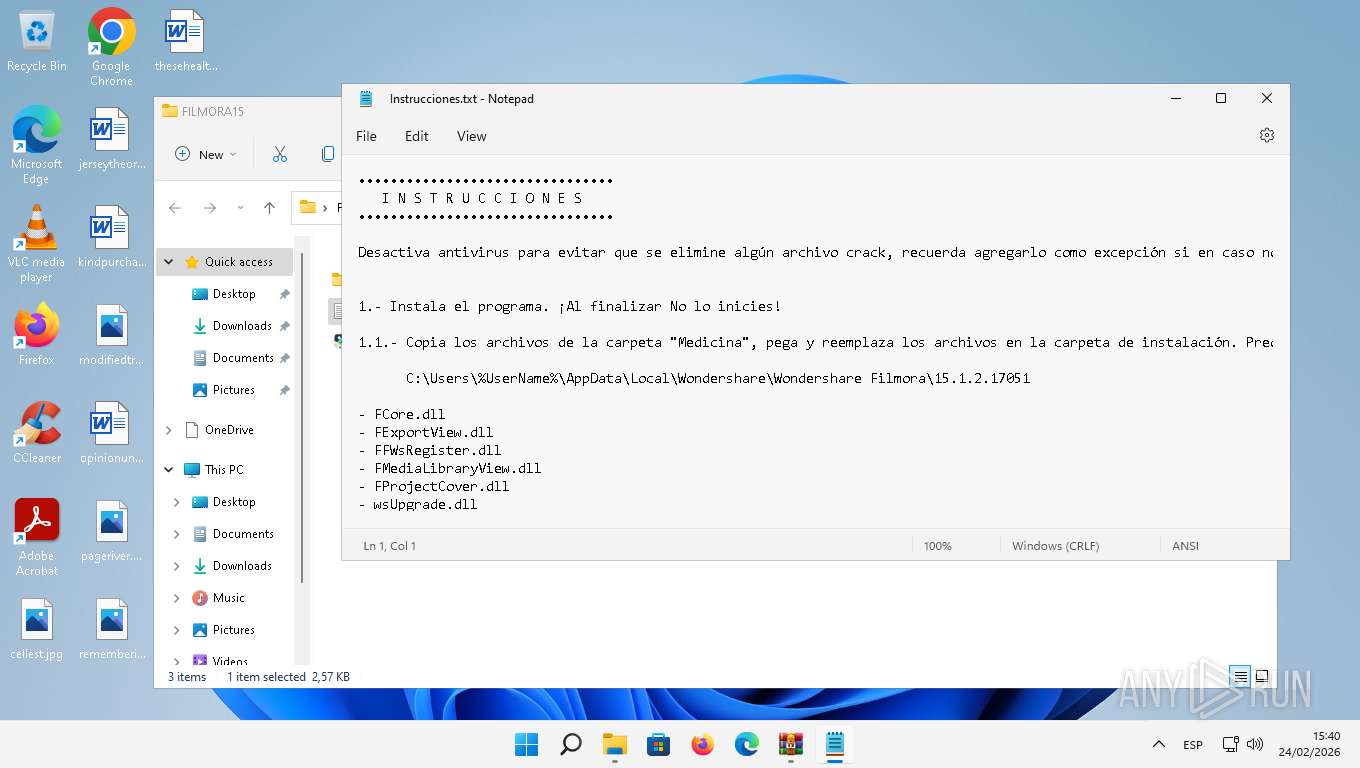1360x768 pixels.
Task: Go back in File Explorer navigation
Action: [x=175, y=208]
